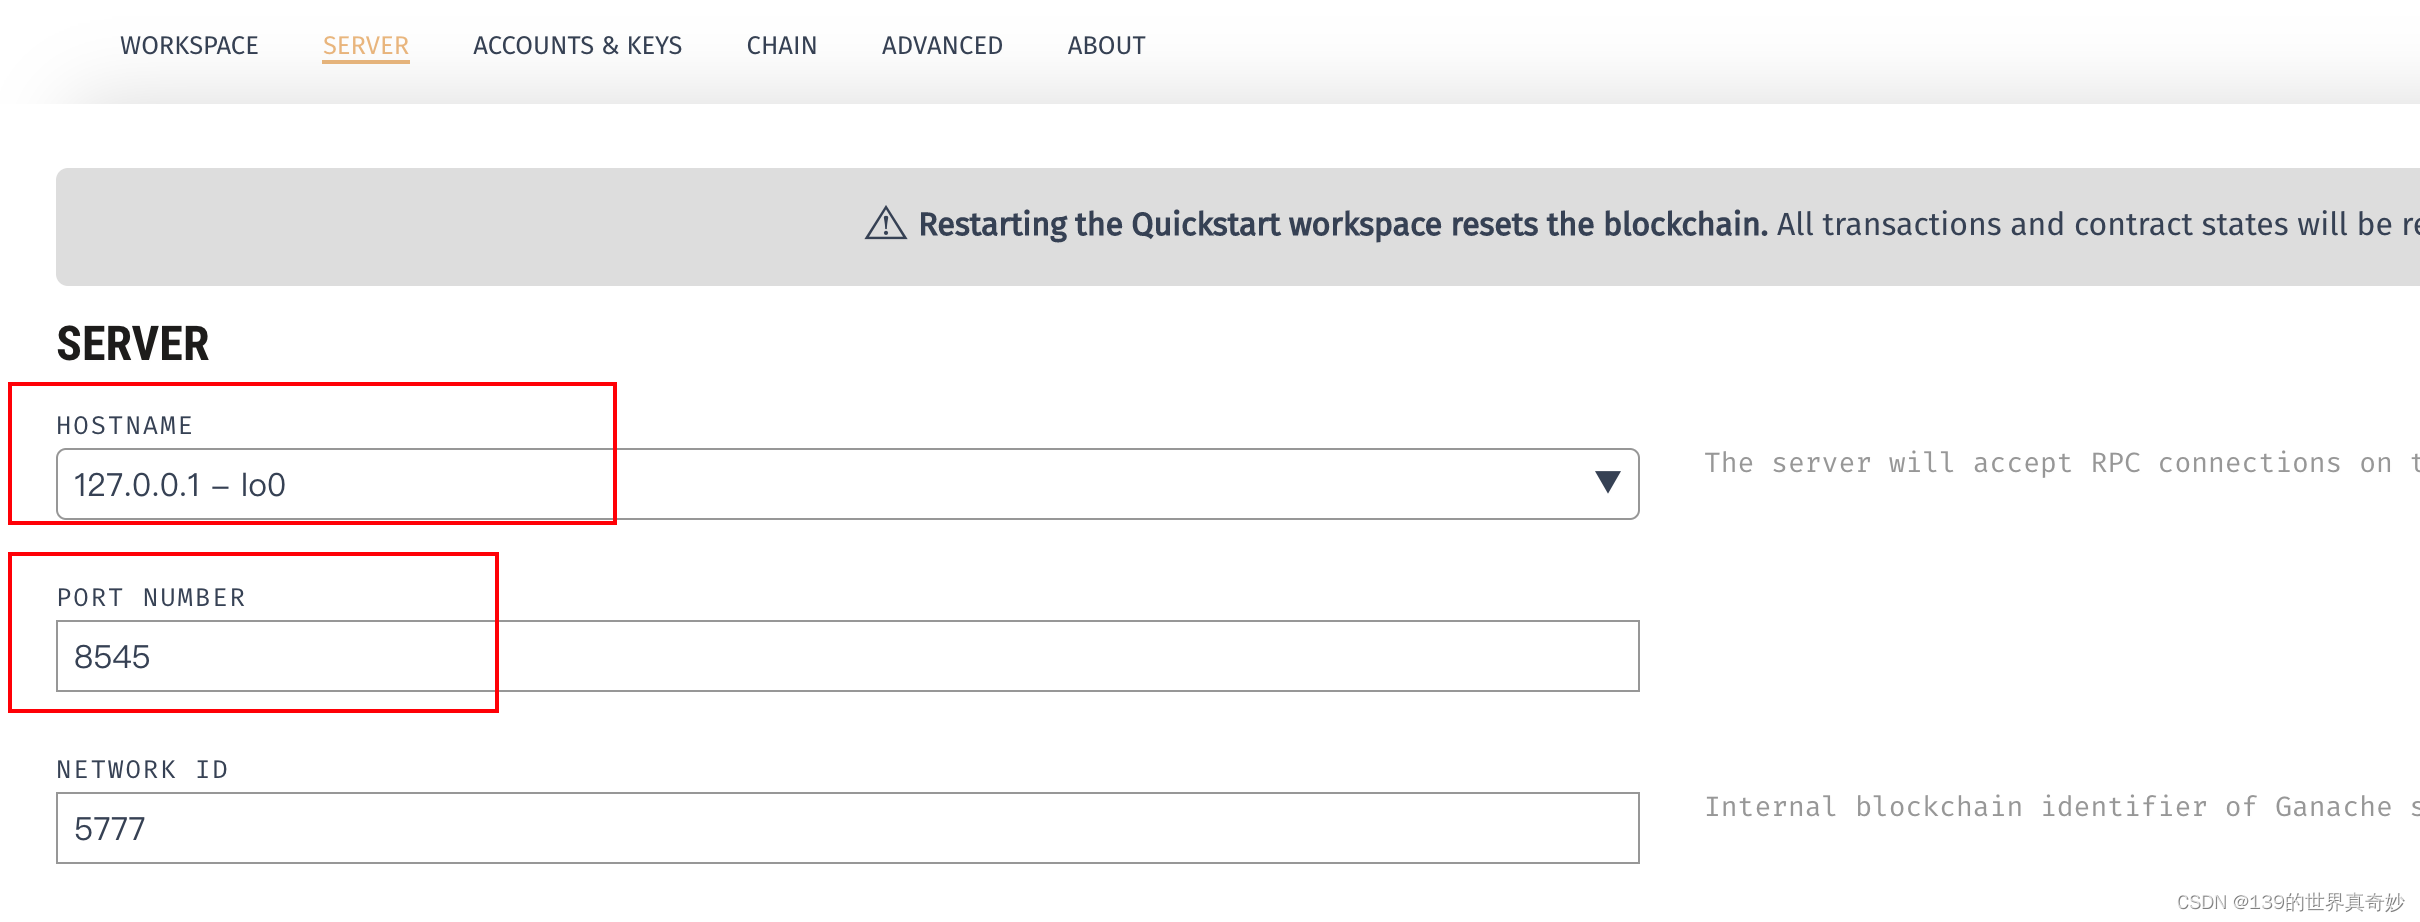Click the Internal blockchain identifier description
This screenshot has width=2420, height=922.
(2062, 807)
